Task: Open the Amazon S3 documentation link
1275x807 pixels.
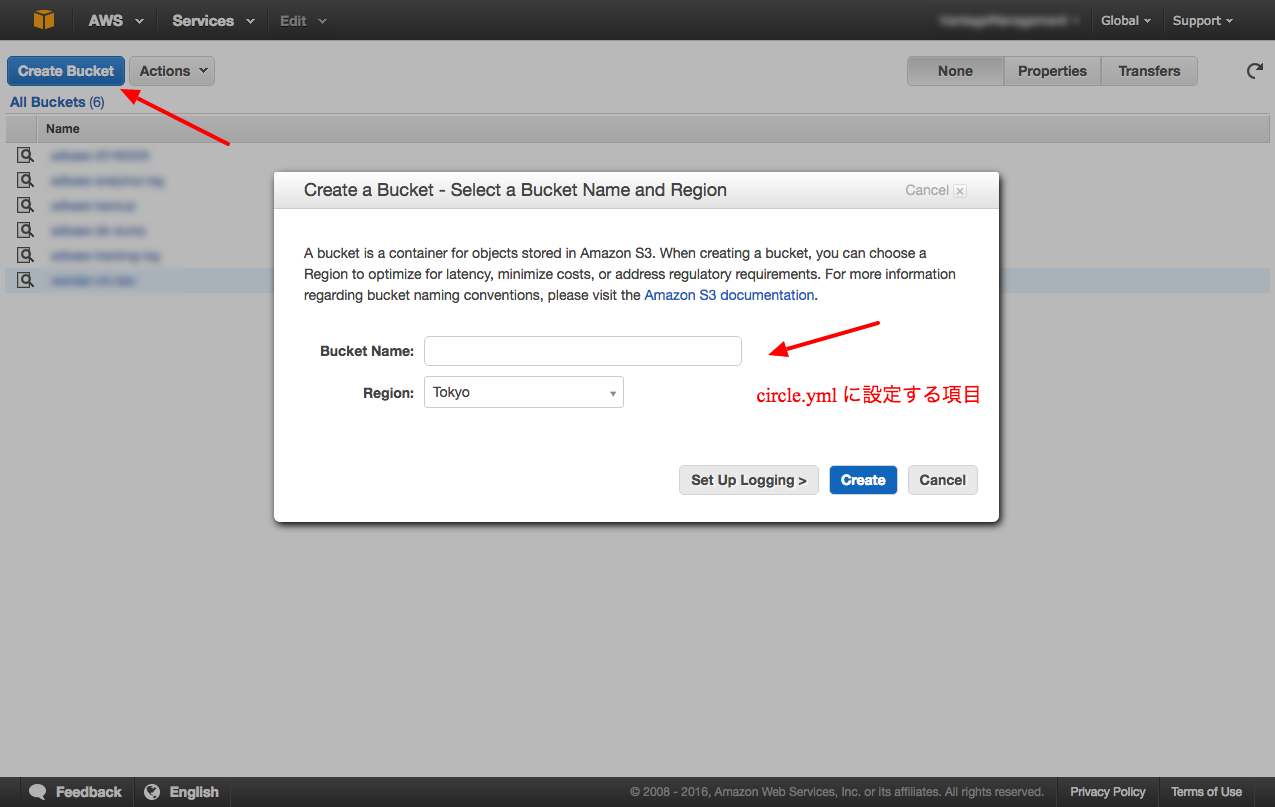Action: click(x=728, y=295)
